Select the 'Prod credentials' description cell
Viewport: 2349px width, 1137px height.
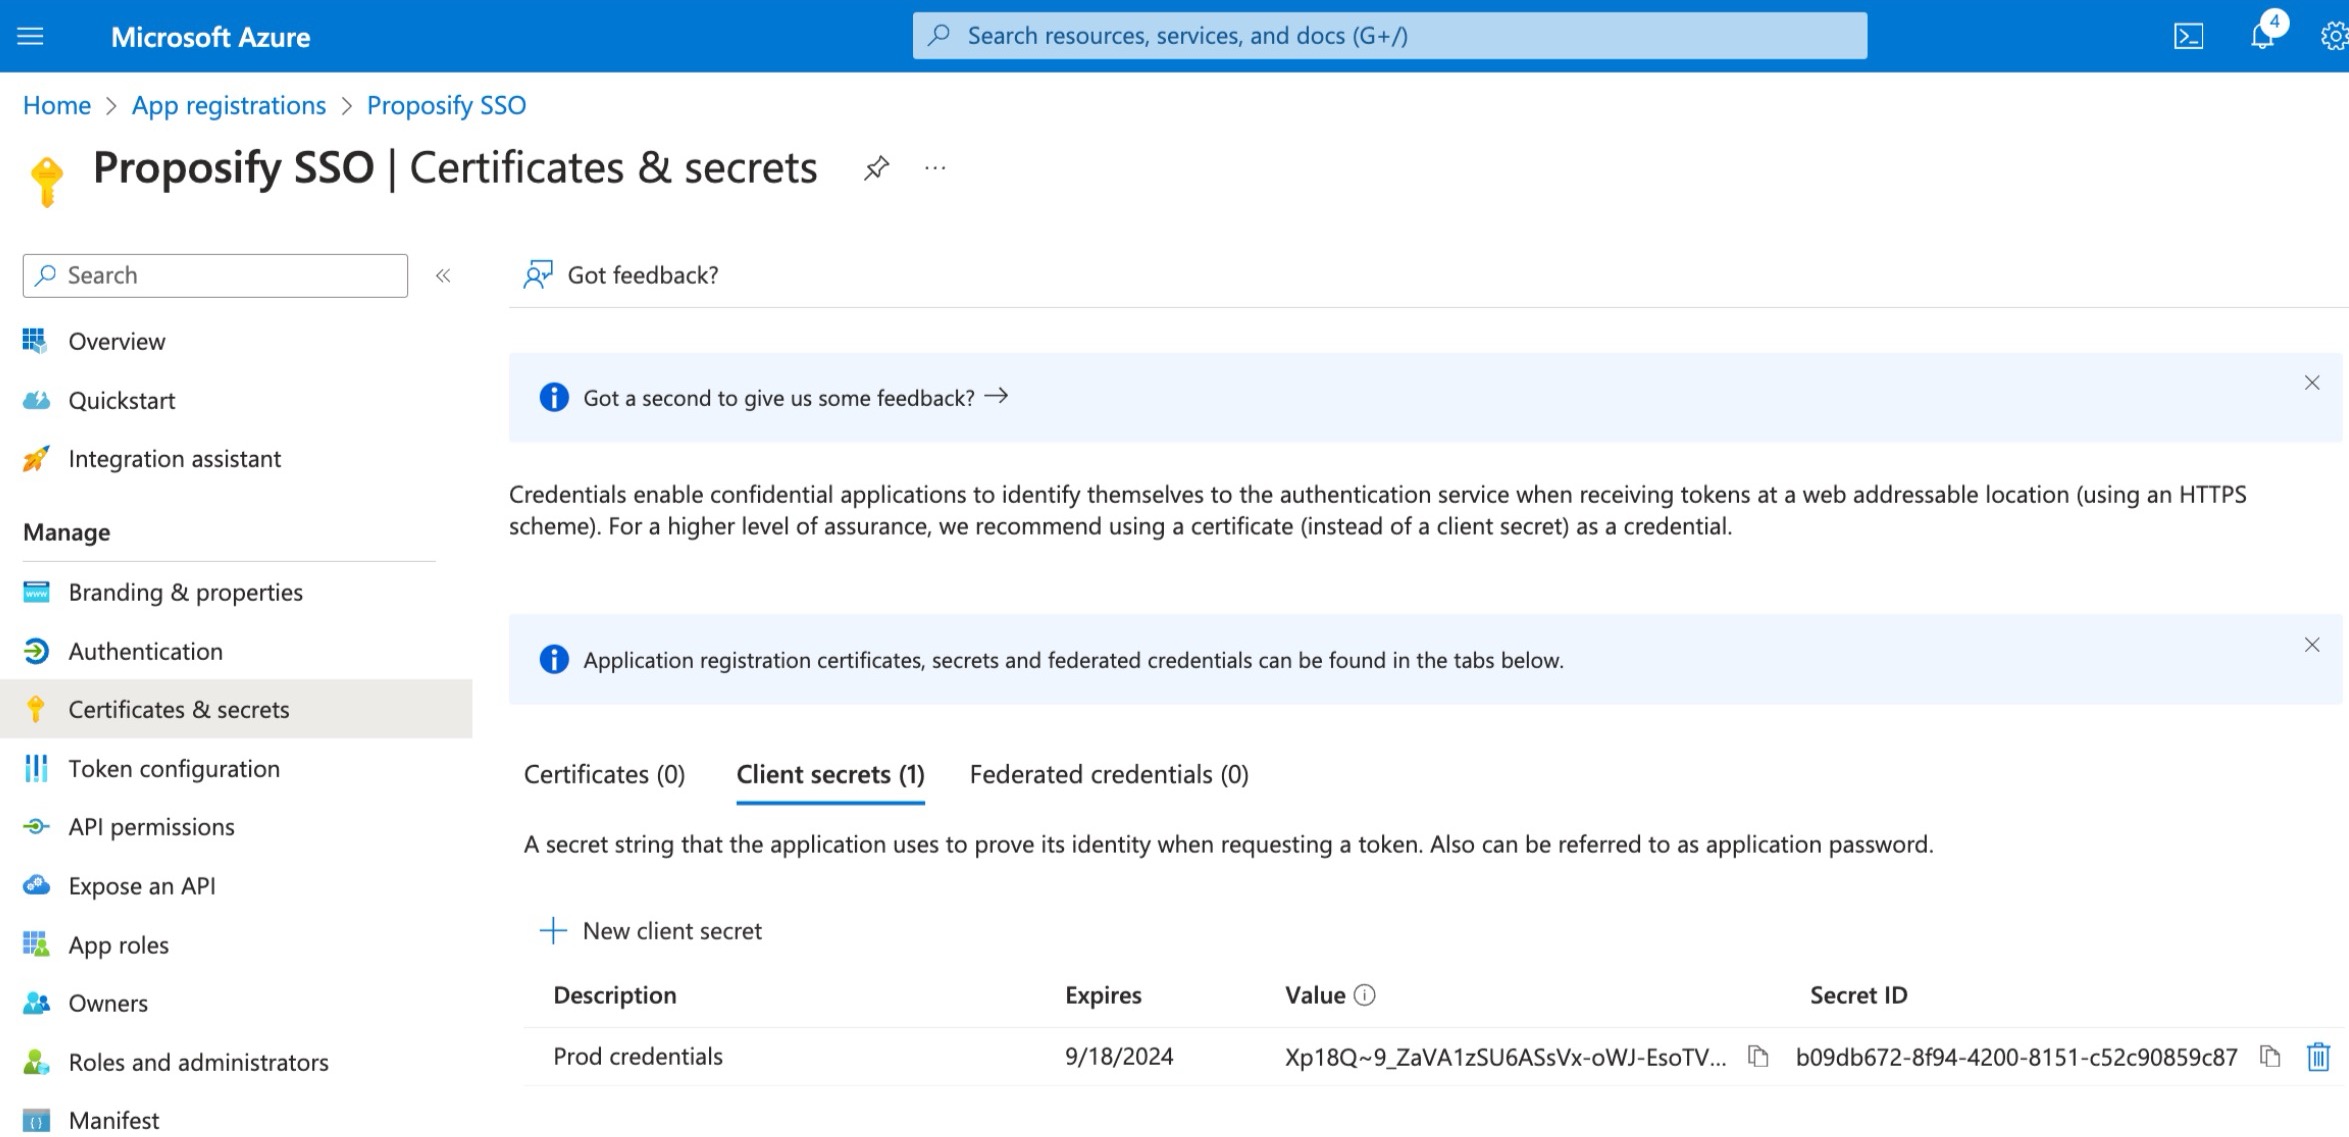(638, 1056)
